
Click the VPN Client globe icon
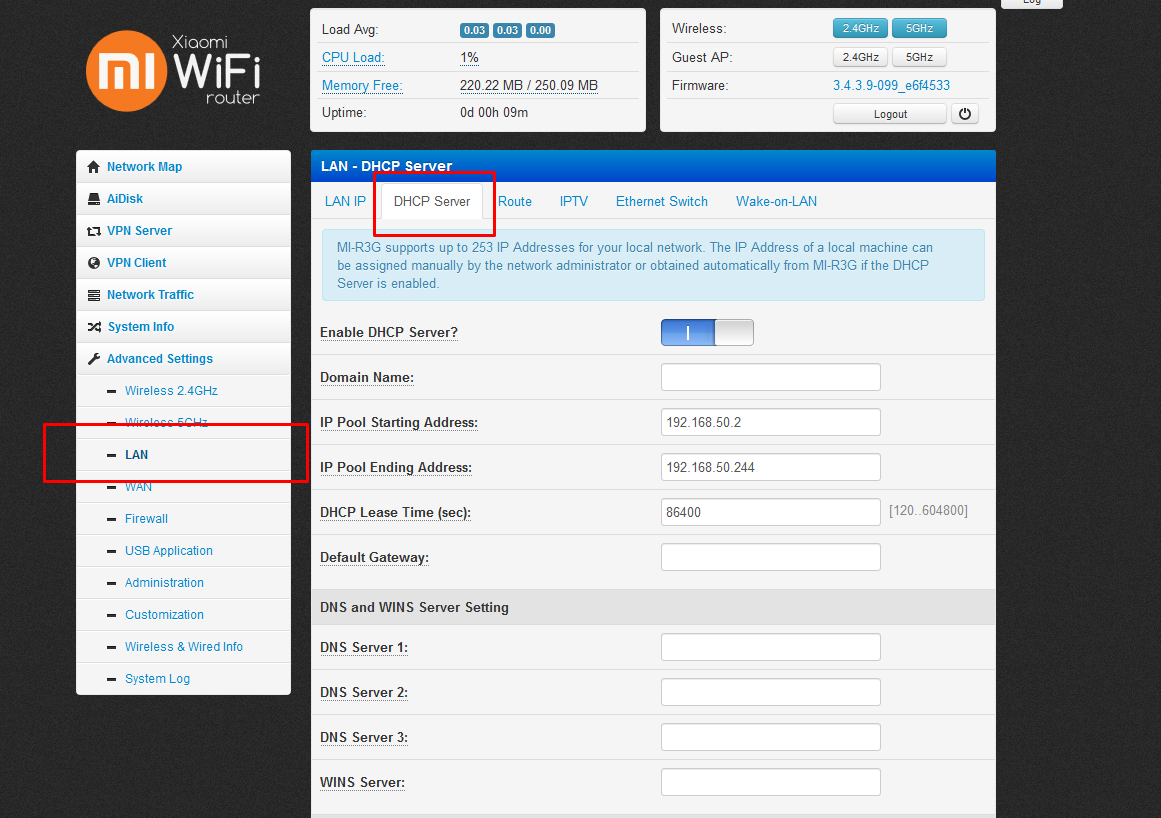[94, 263]
